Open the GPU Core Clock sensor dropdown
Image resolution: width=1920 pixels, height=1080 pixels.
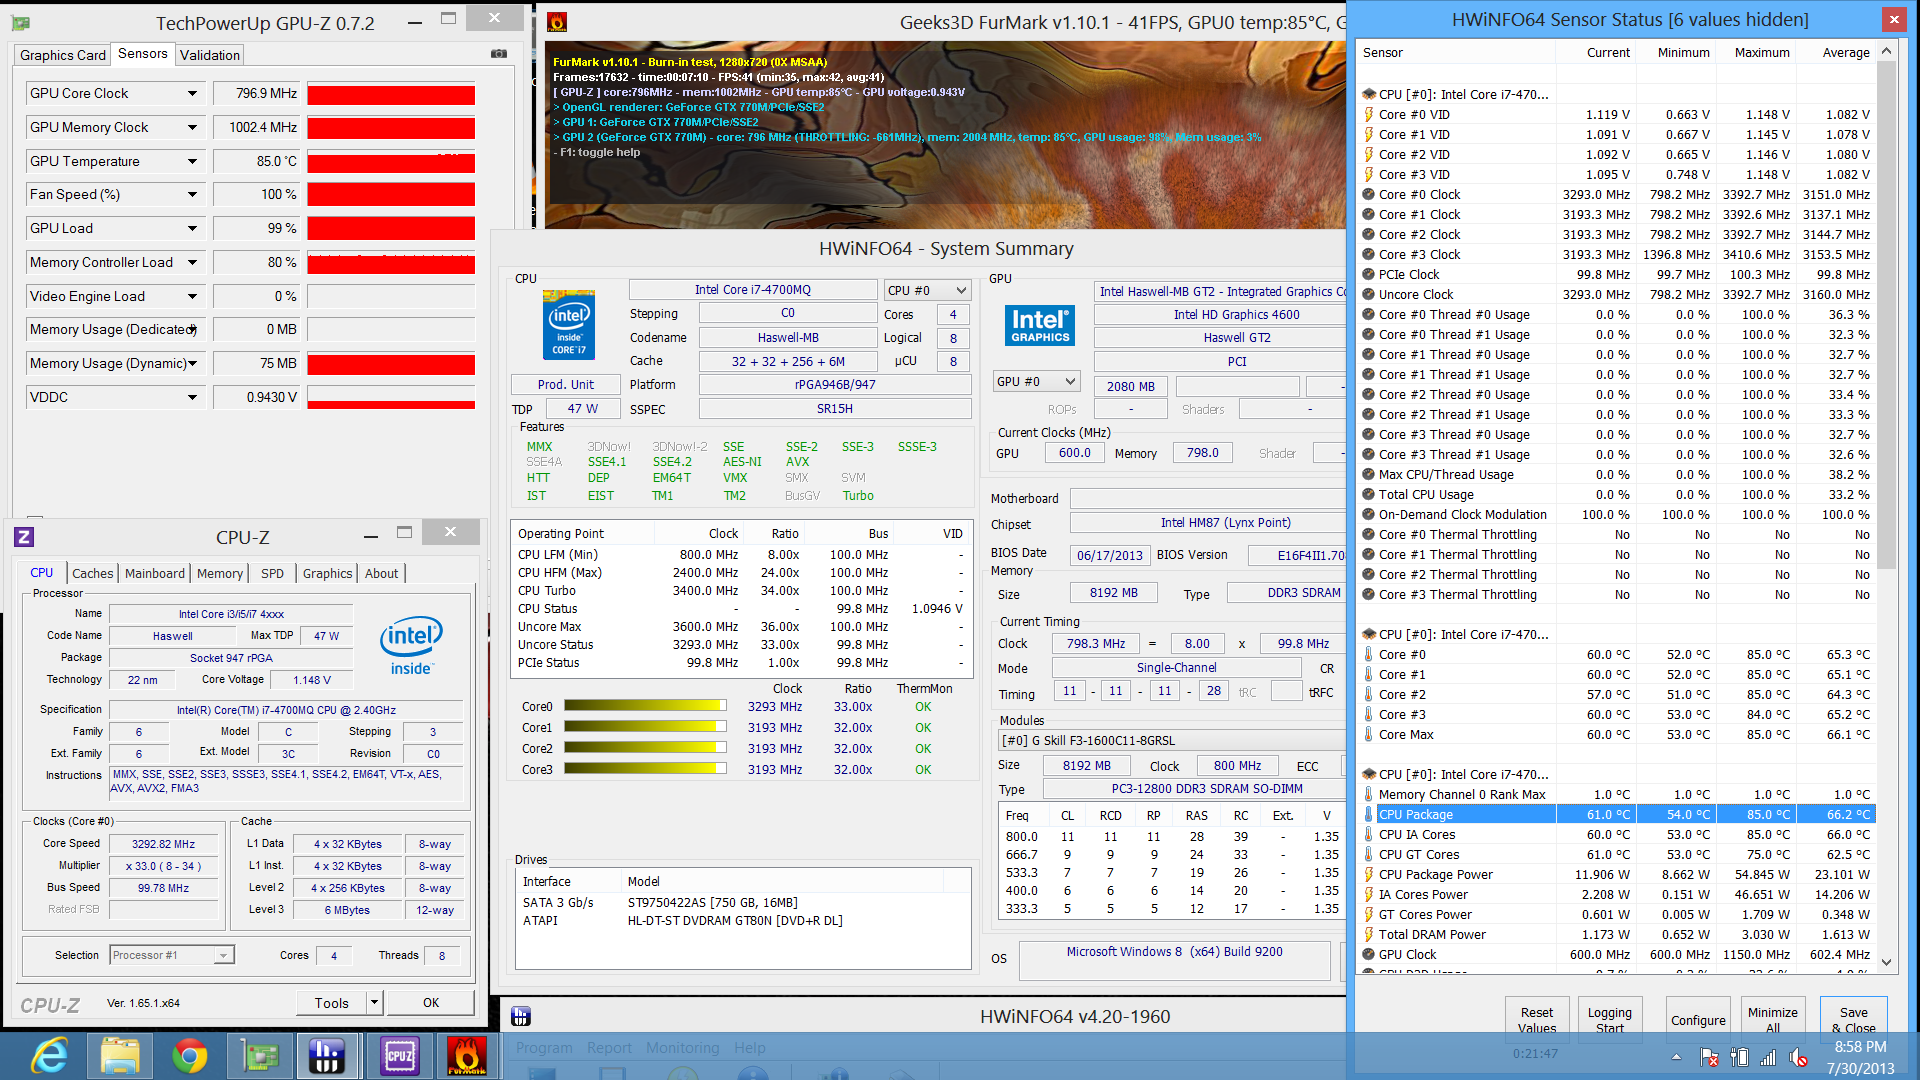click(x=192, y=93)
